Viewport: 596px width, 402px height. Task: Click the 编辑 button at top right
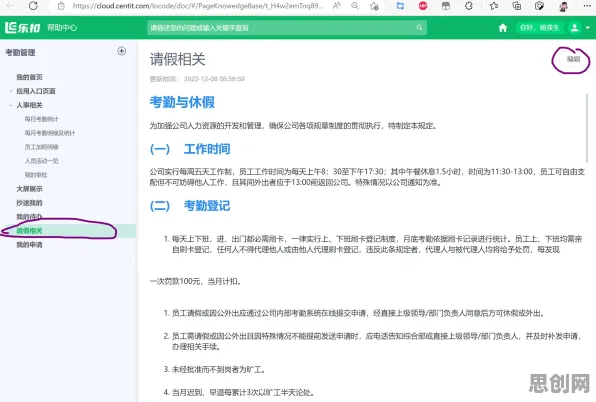coord(573,59)
